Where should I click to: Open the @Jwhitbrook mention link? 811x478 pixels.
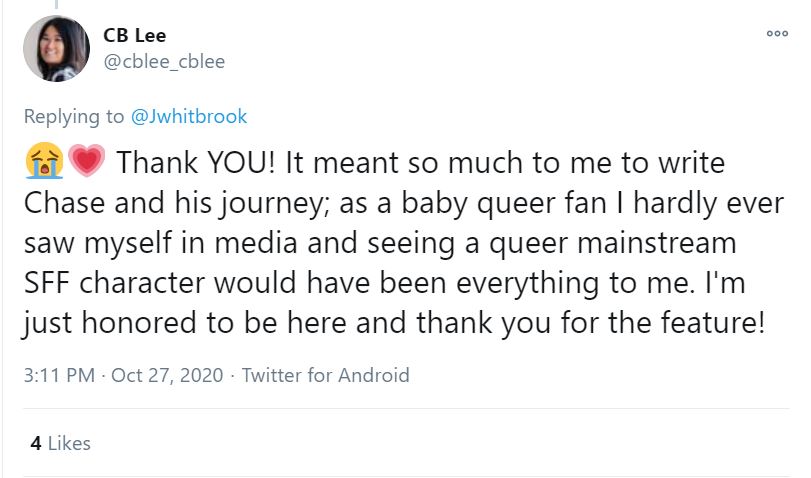[x=189, y=117]
